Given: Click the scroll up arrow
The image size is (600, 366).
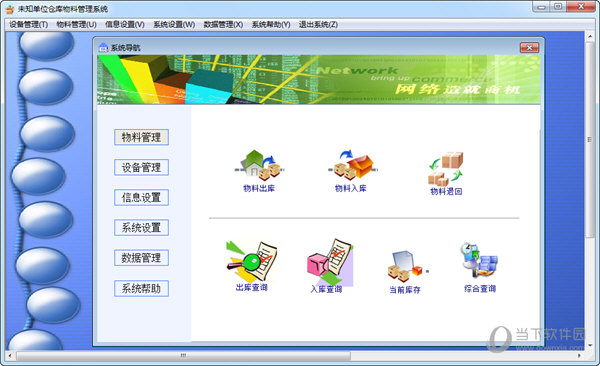Looking at the screenshot, I should tap(590, 36).
